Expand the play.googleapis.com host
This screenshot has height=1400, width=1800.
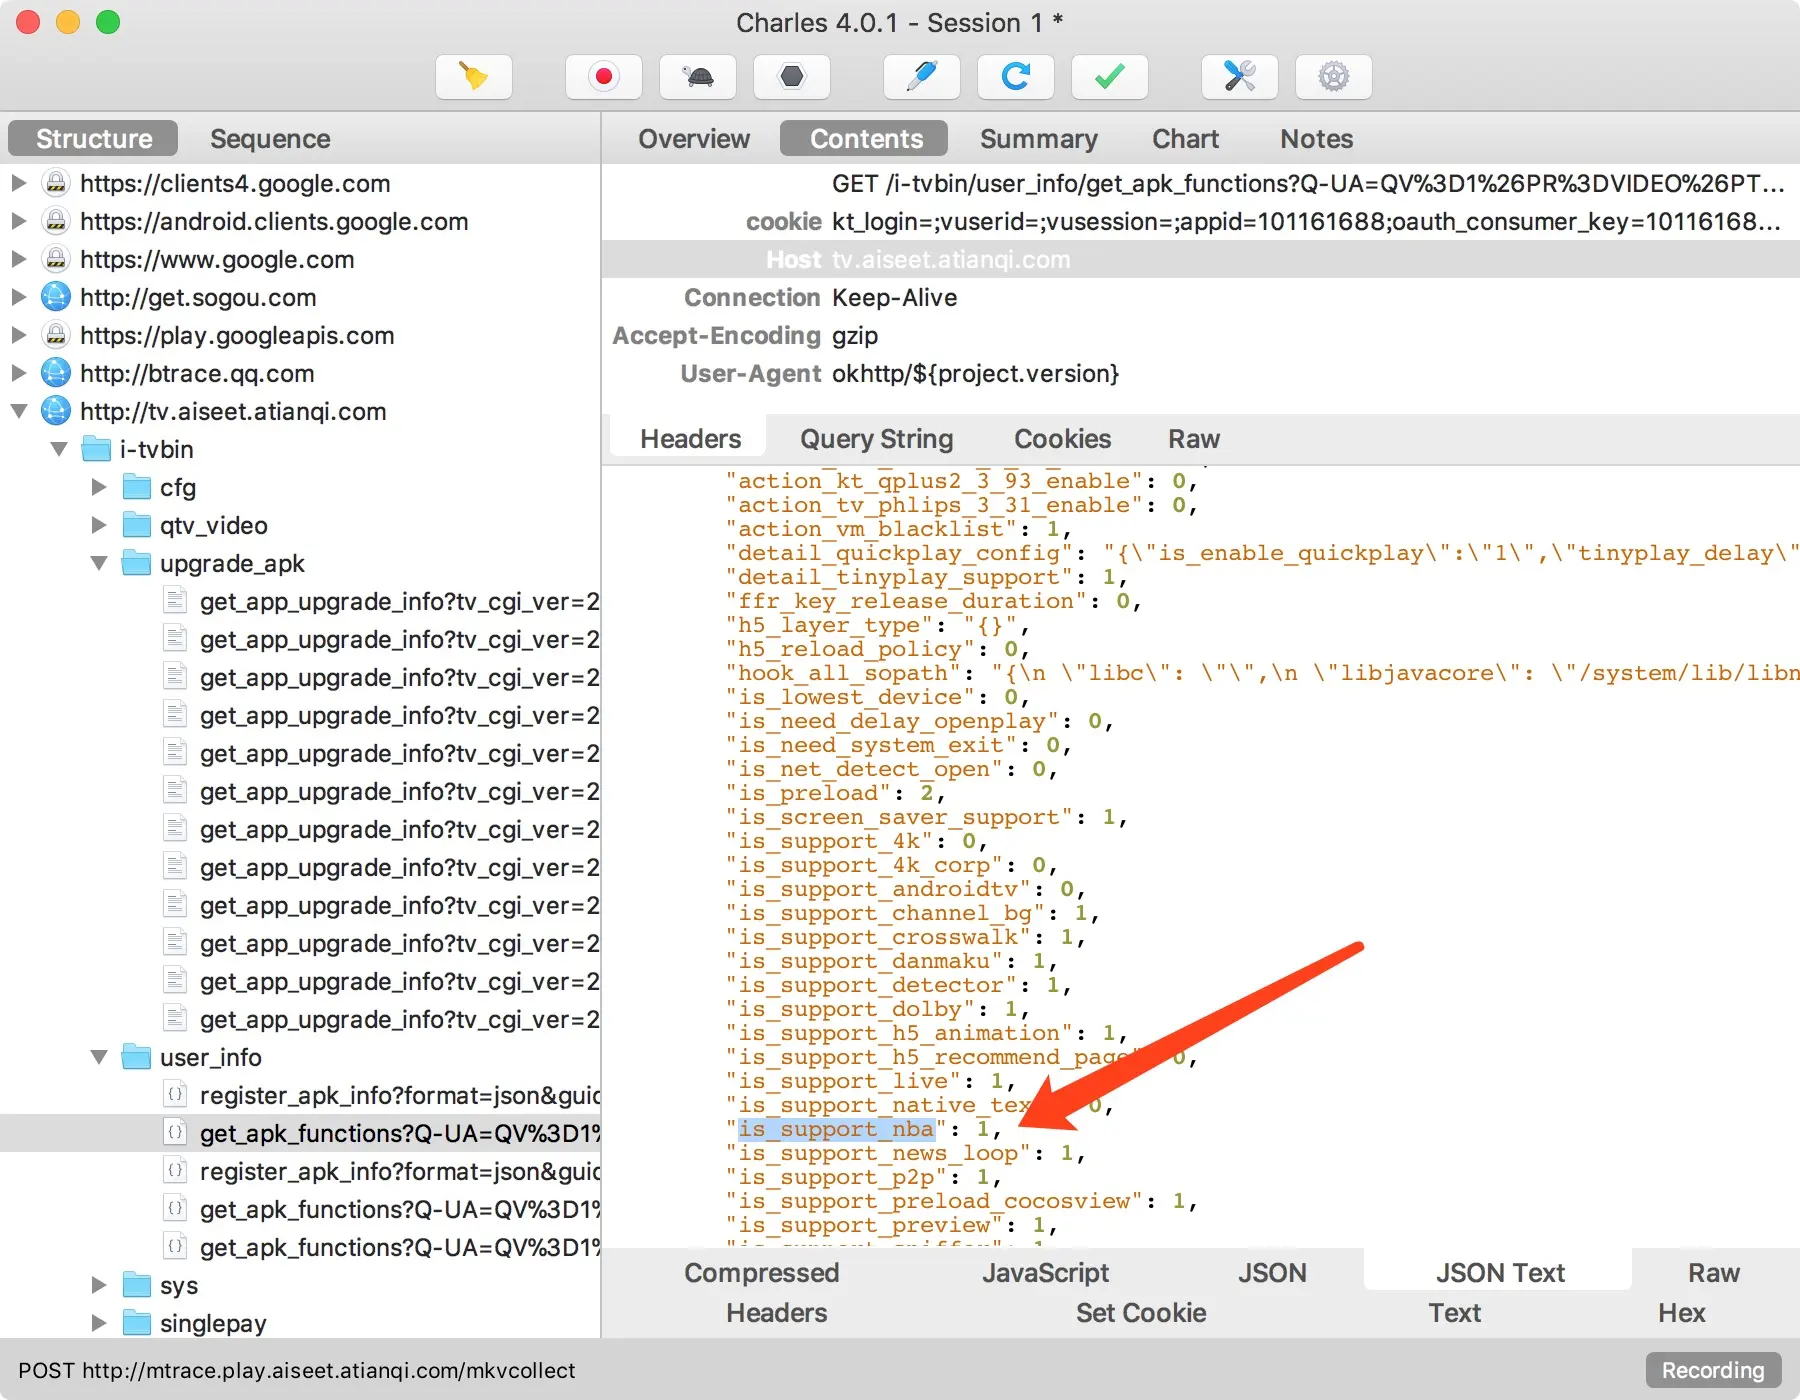19,335
